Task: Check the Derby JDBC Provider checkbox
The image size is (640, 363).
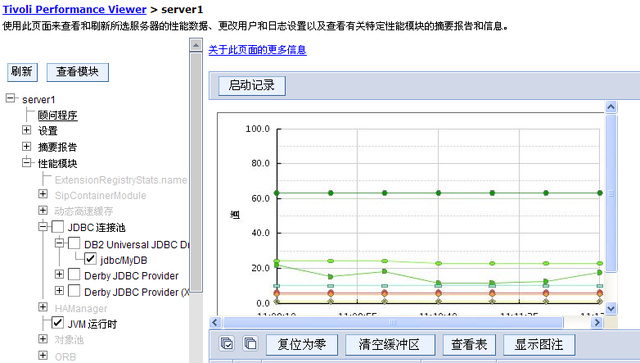Action: coord(74,274)
